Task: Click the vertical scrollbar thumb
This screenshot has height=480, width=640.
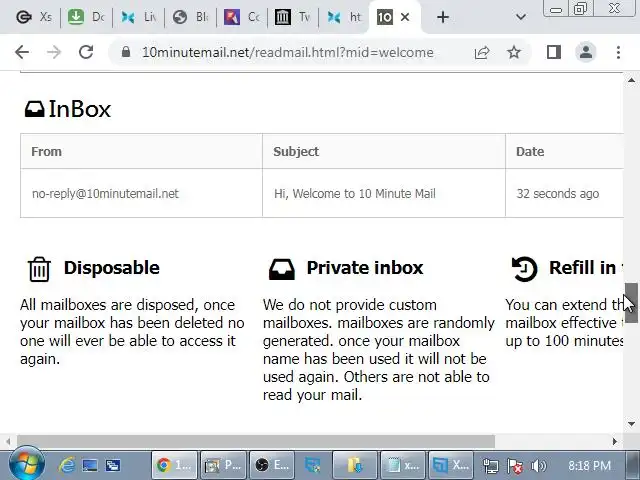Action: pos(631,302)
